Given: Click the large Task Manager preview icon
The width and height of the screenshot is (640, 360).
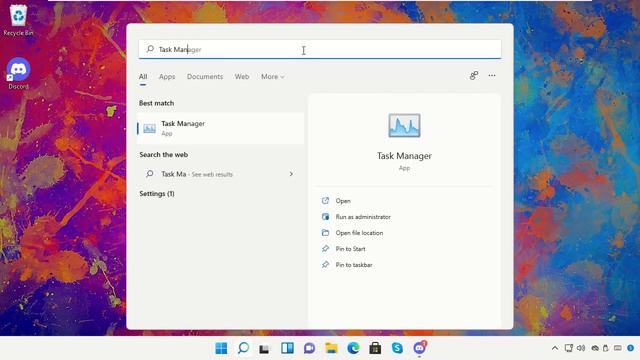Looking at the screenshot, I should click(x=404, y=125).
